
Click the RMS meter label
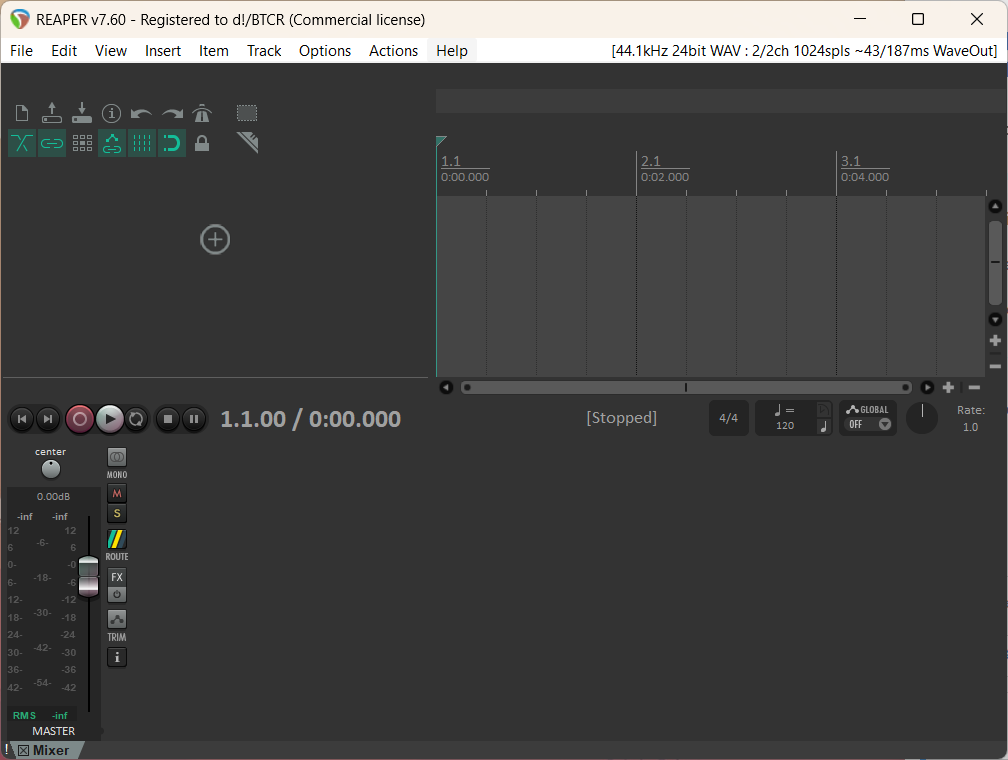[x=24, y=716]
